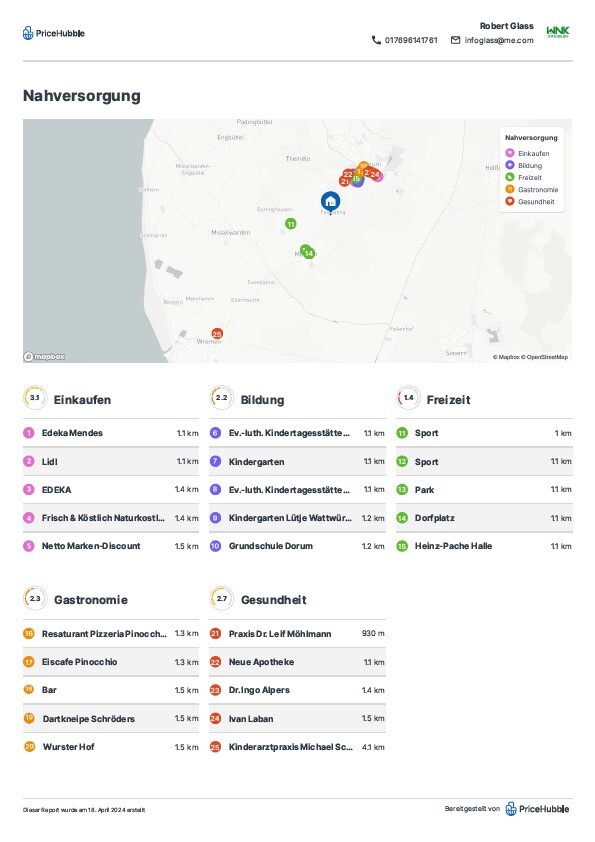The image size is (595, 842).
Task: Click the Einkaufen score badge 3.1
Action: 35,398
